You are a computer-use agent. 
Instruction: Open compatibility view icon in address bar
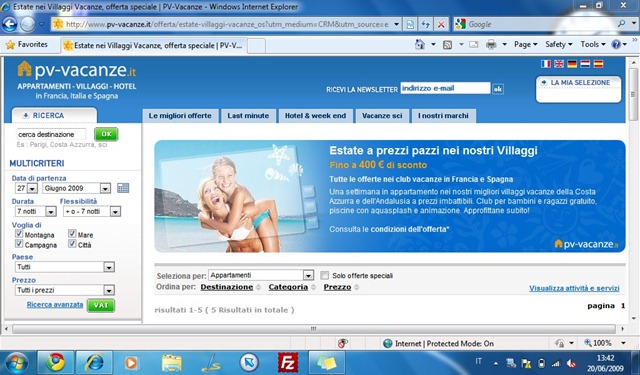[410, 24]
